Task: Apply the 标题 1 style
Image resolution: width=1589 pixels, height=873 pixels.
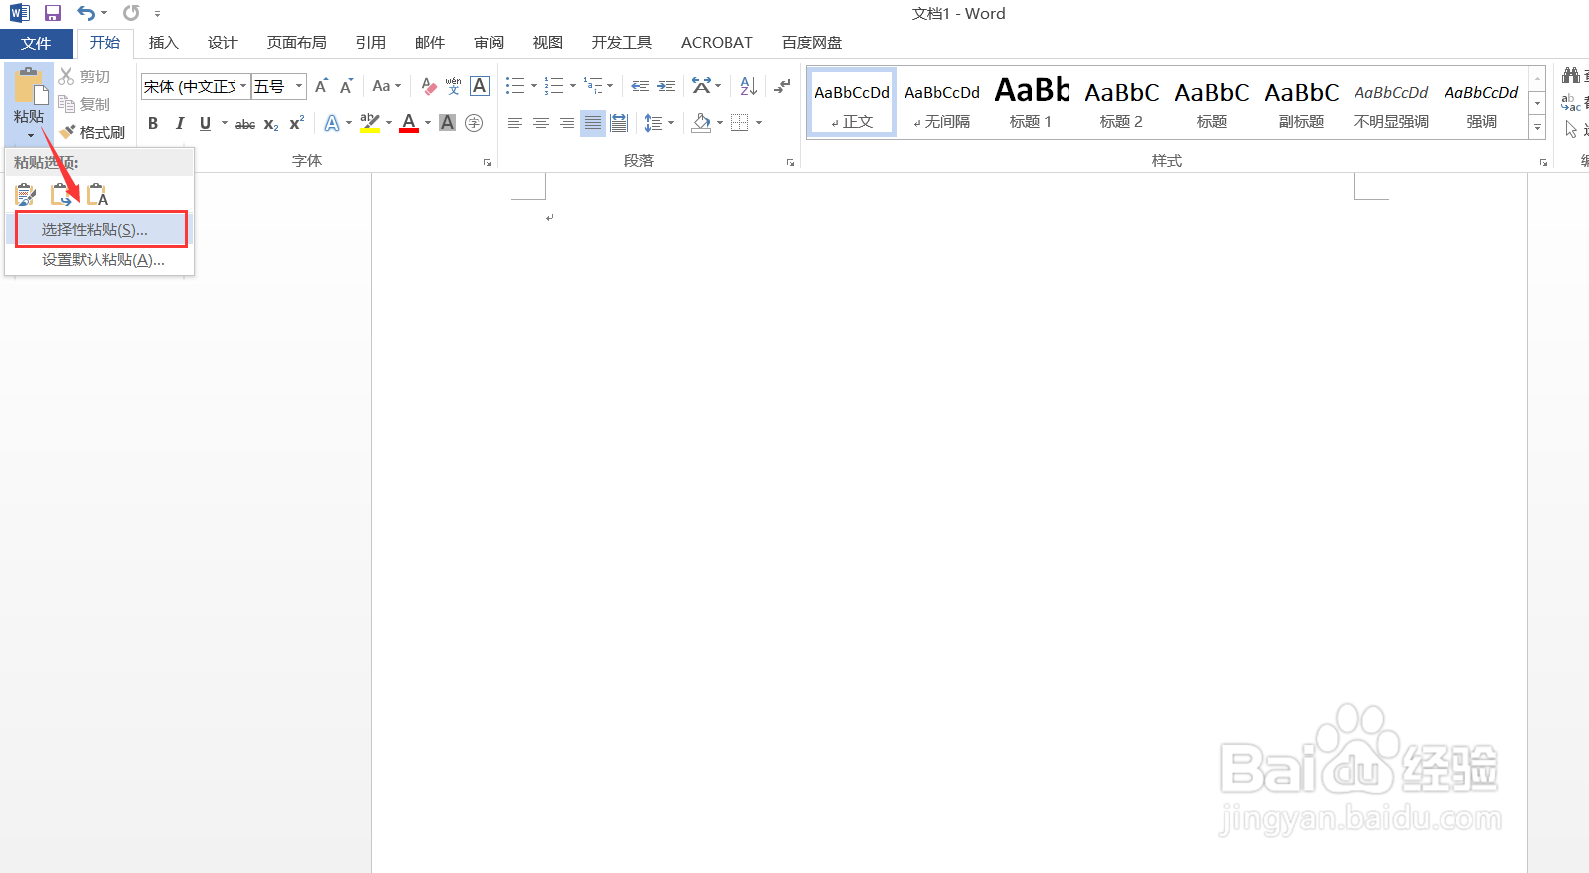Action: click(x=1031, y=102)
